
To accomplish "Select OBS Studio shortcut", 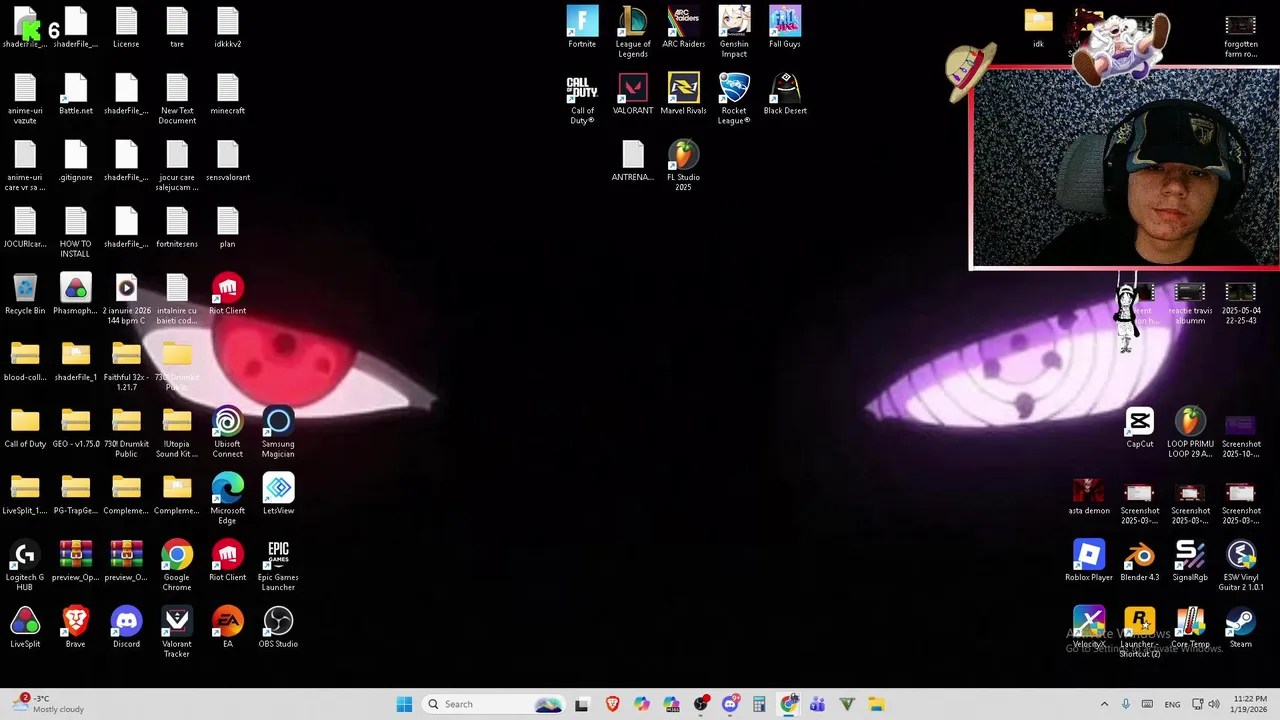I will tap(278, 627).
